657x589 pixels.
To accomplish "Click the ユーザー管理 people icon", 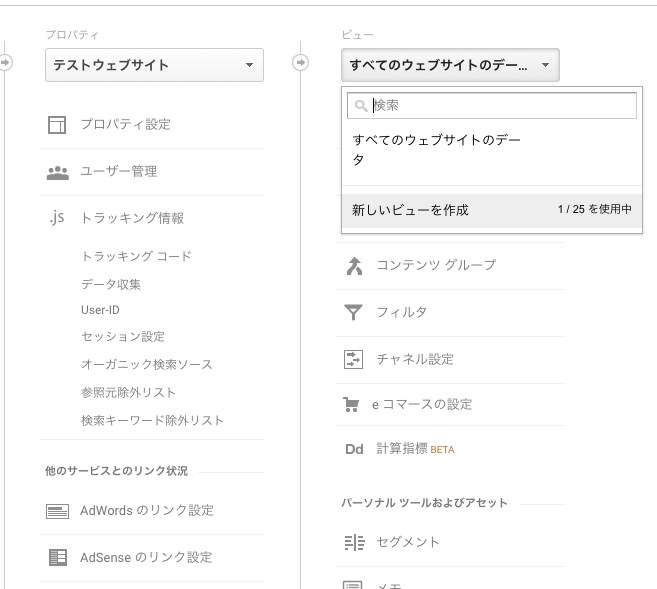I will (x=57, y=172).
